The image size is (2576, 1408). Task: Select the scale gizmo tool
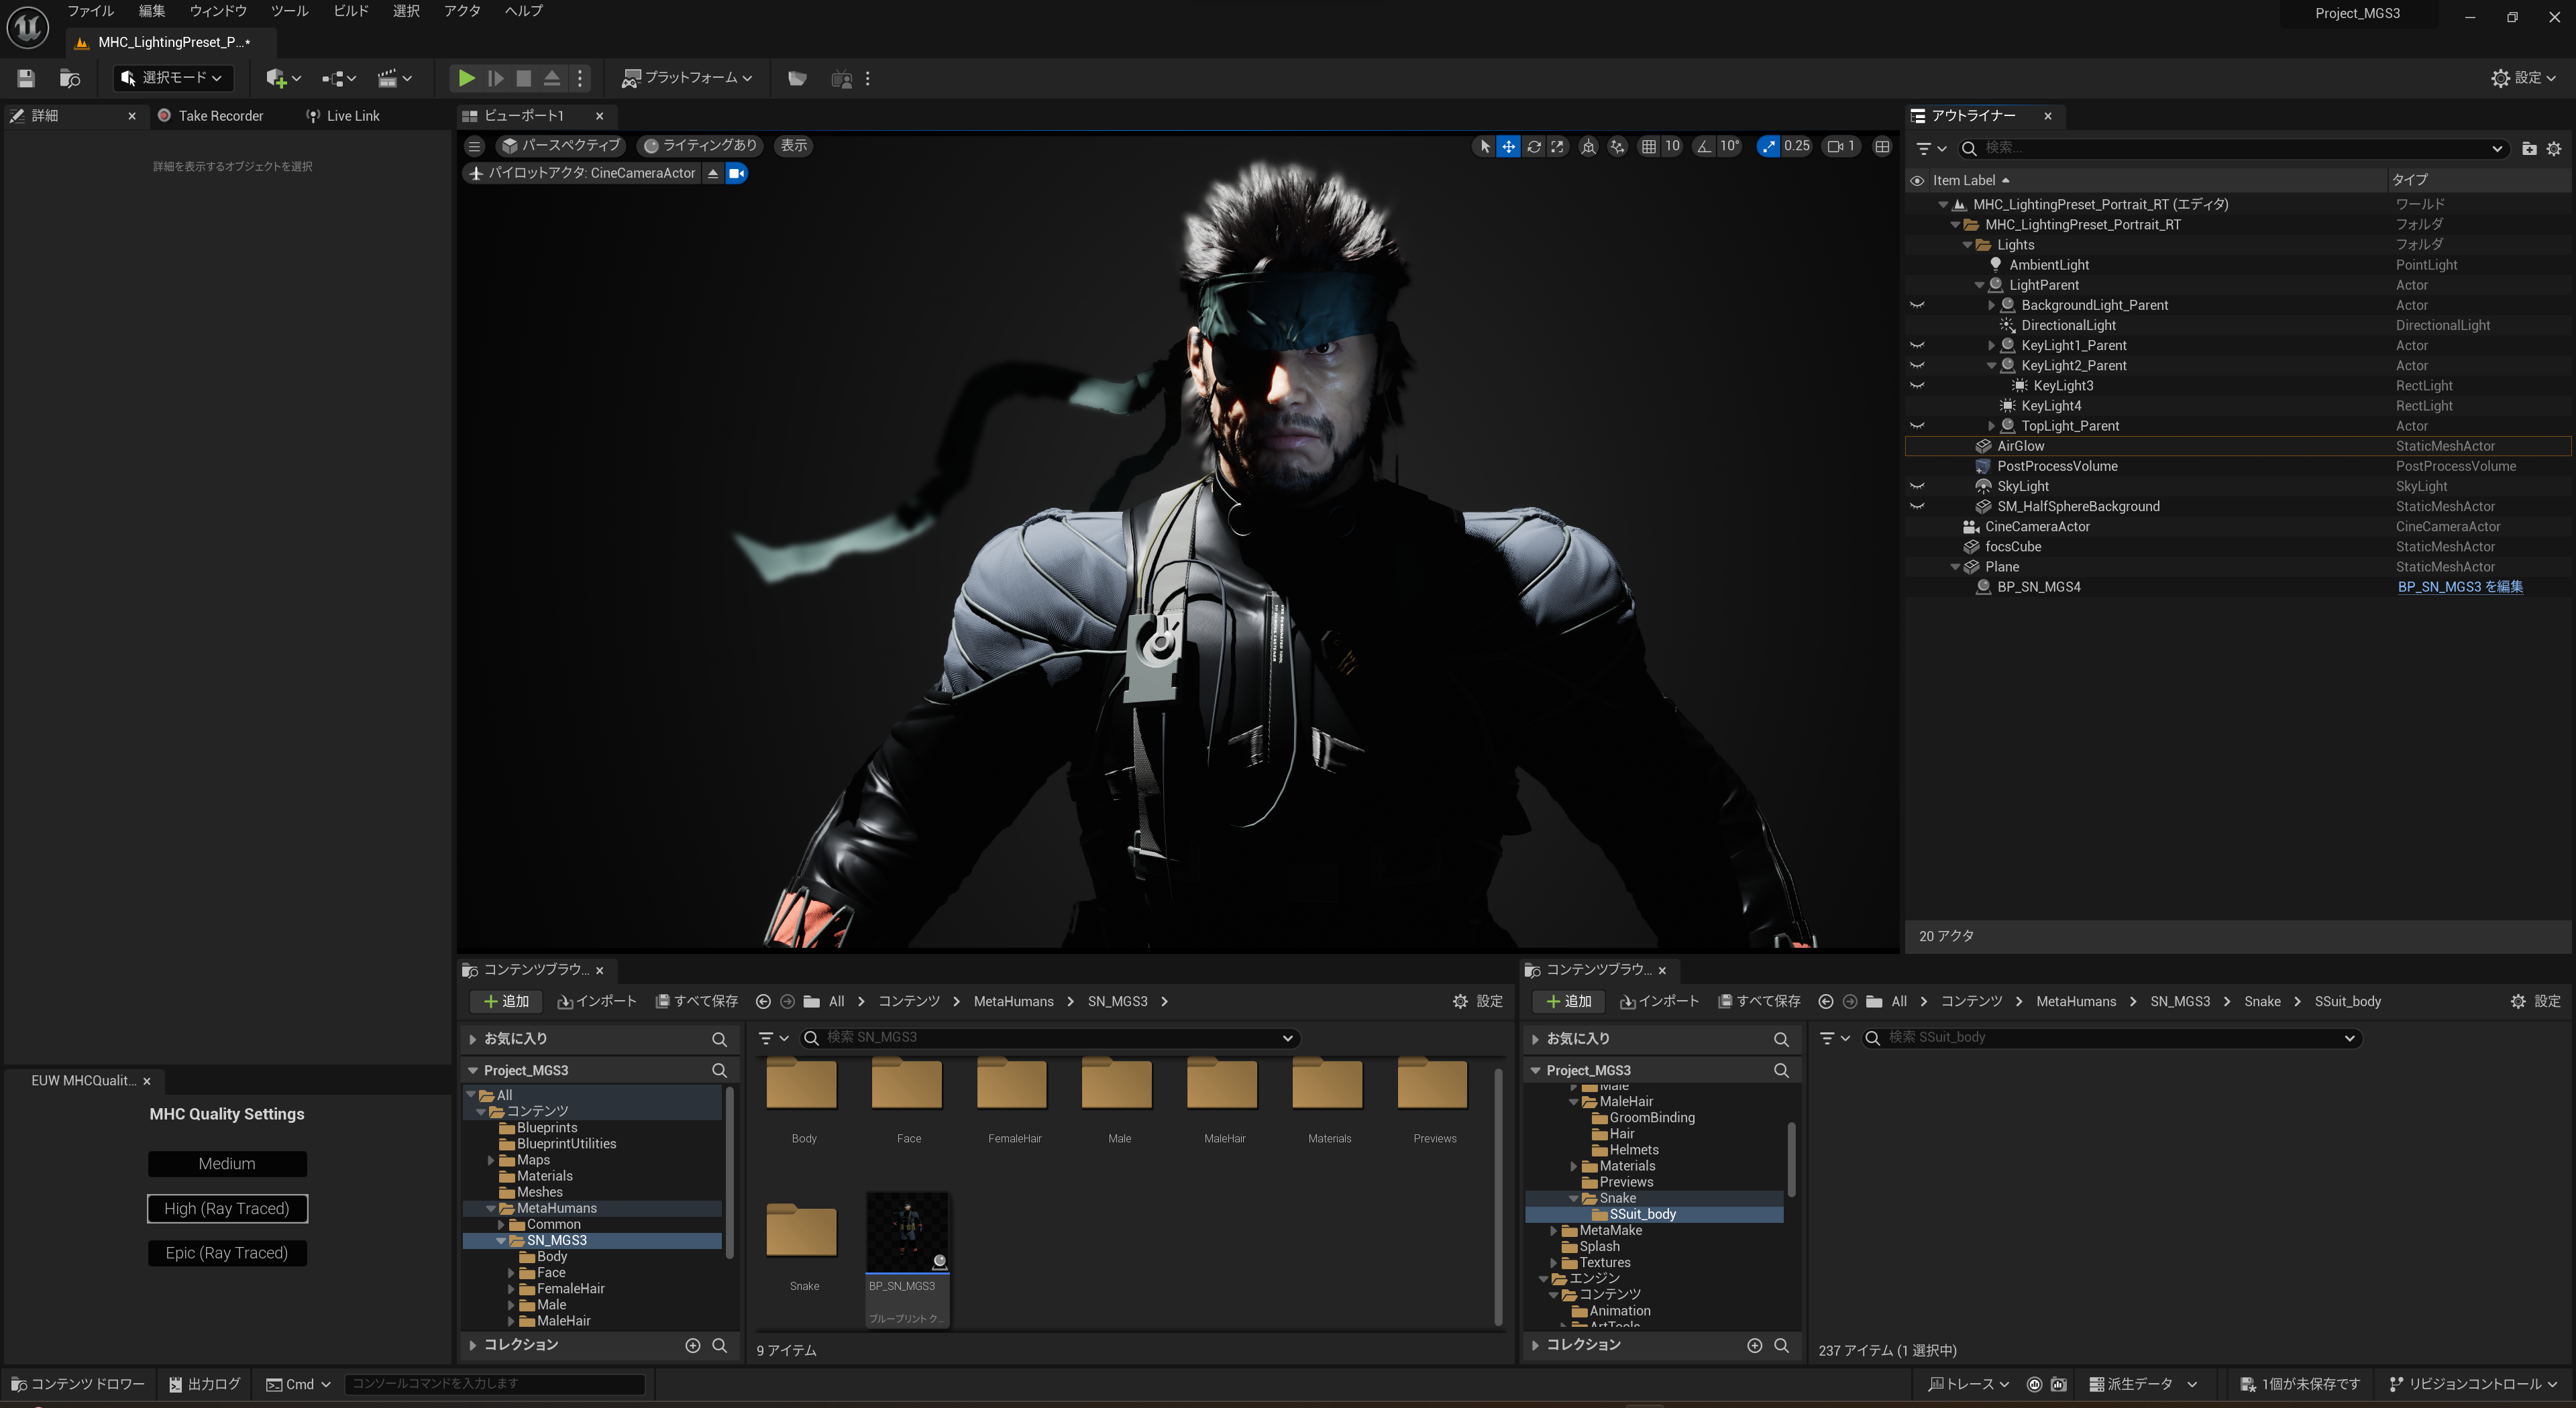click(1557, 146)
